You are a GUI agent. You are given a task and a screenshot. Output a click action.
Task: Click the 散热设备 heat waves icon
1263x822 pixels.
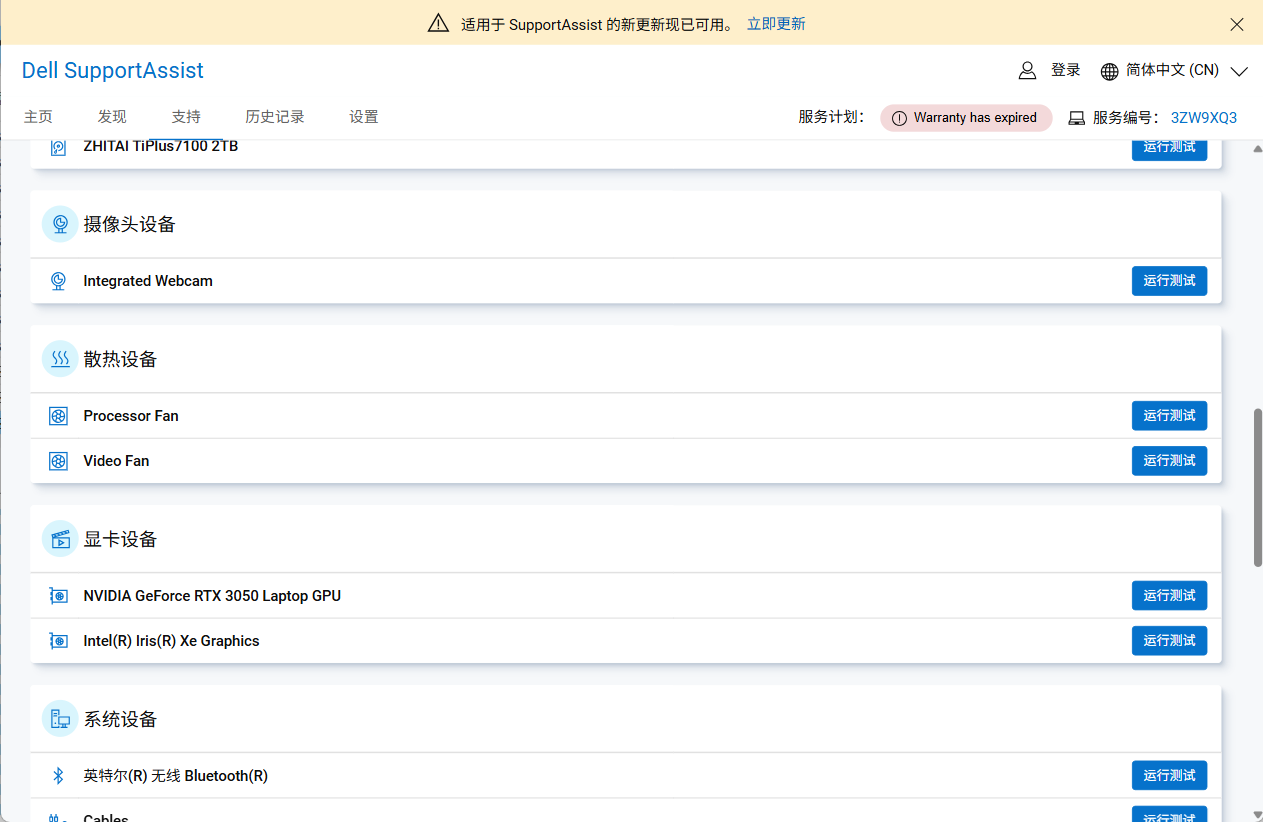[x=60, y=359]
